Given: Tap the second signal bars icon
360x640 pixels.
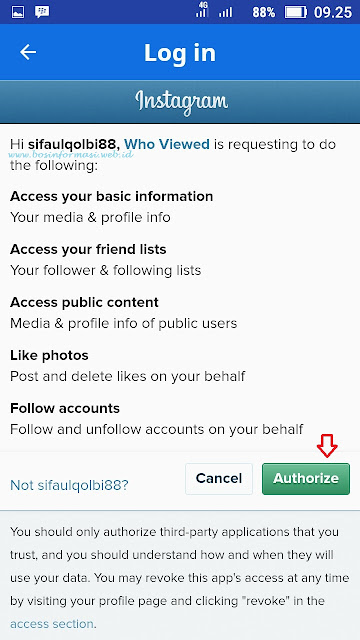Looking at the screenshot, I should [225, 13].
